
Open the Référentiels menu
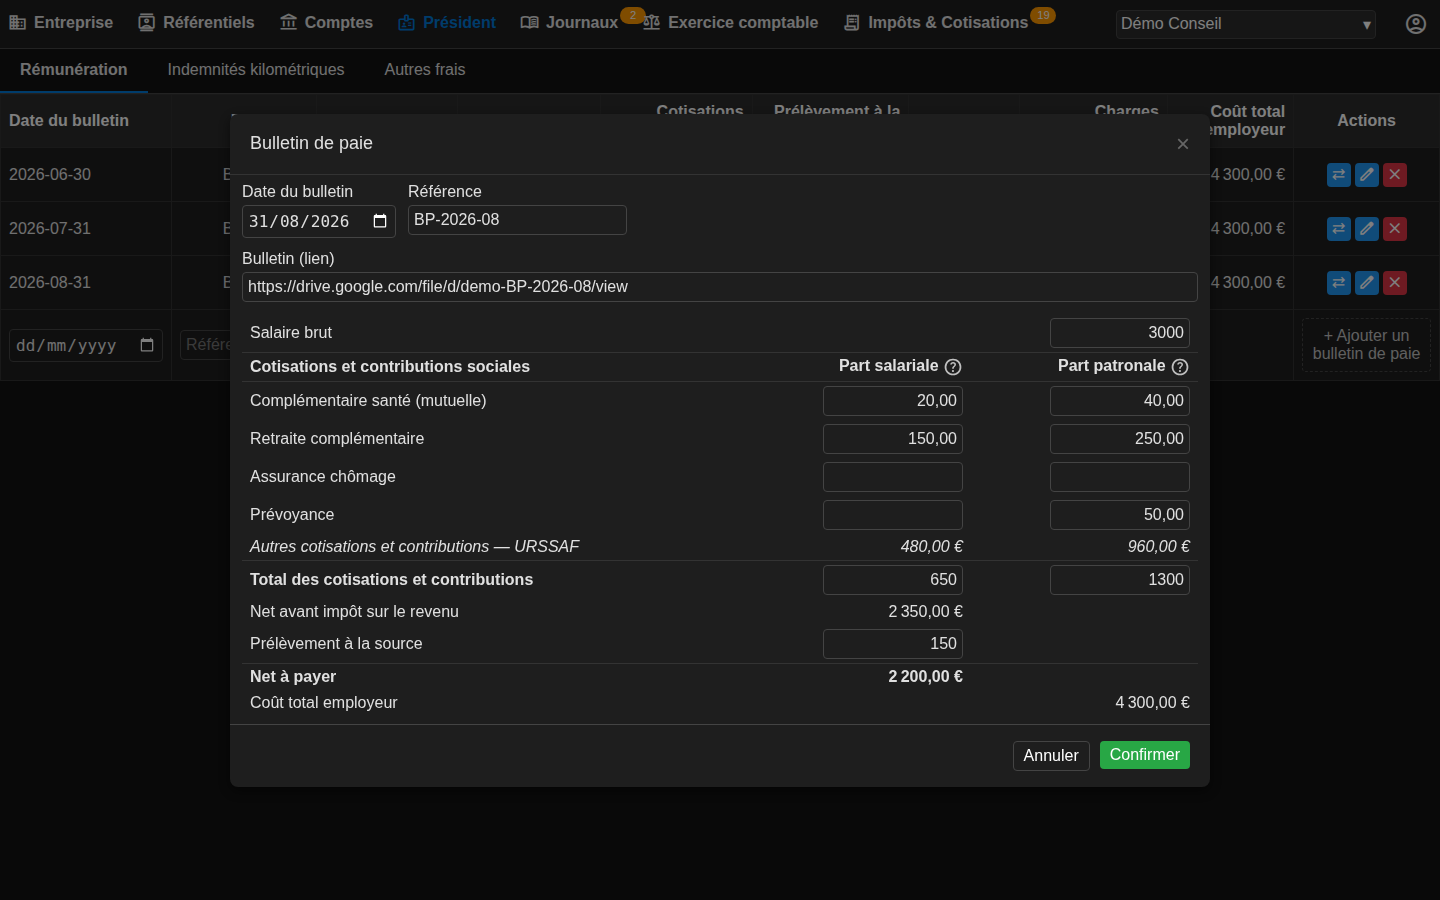coord(196,22)
